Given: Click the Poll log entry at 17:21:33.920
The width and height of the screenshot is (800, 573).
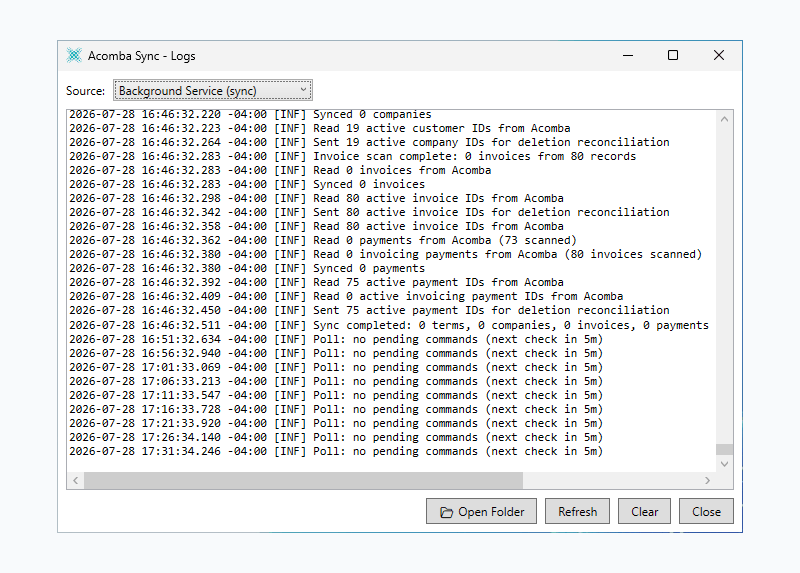Looking at the screenshot, I should pos(336,423).
